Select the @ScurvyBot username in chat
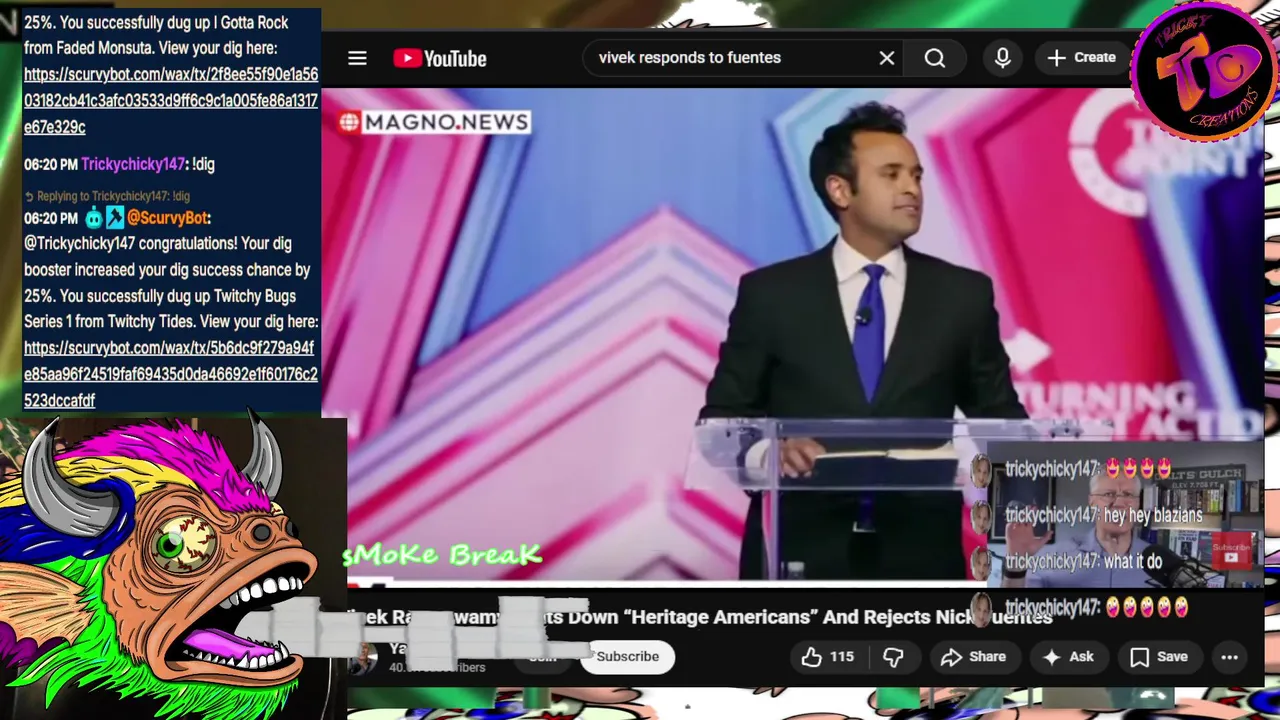The image size is (1280, 720). coord(169,218)
